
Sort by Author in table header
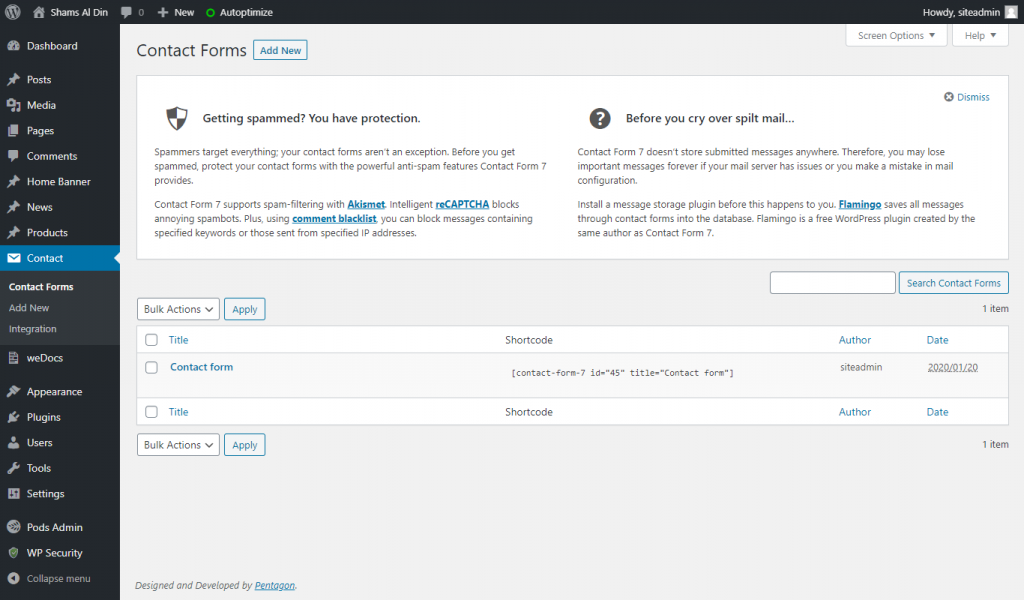pos(855,339)
